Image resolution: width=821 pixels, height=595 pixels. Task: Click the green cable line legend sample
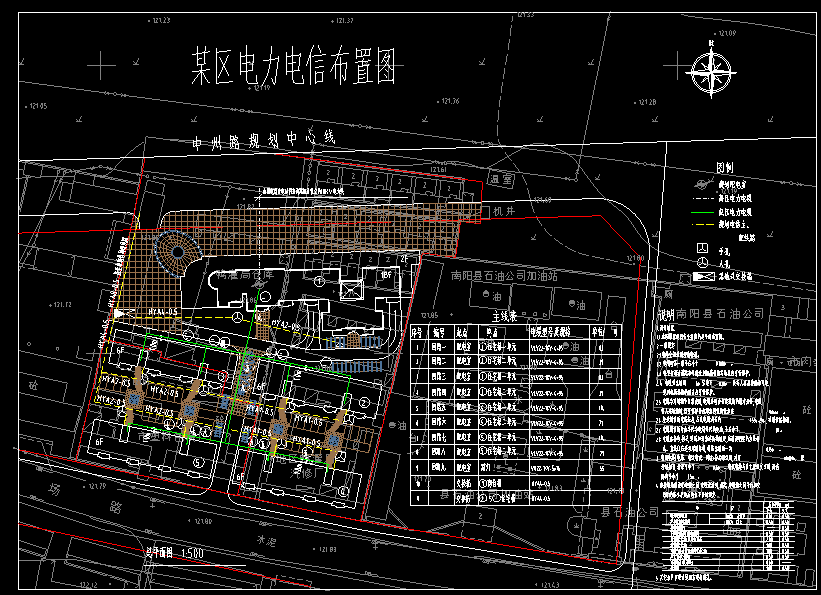tap(703, 213)
